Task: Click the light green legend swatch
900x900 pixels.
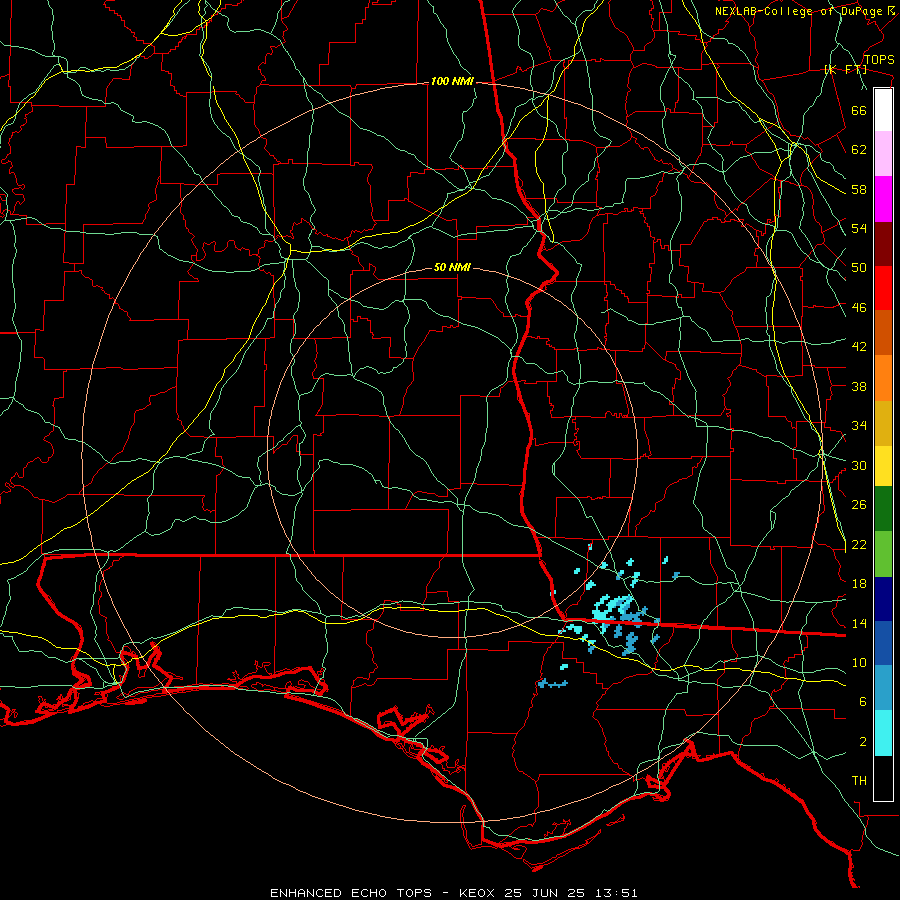Action: pos(883,553)
